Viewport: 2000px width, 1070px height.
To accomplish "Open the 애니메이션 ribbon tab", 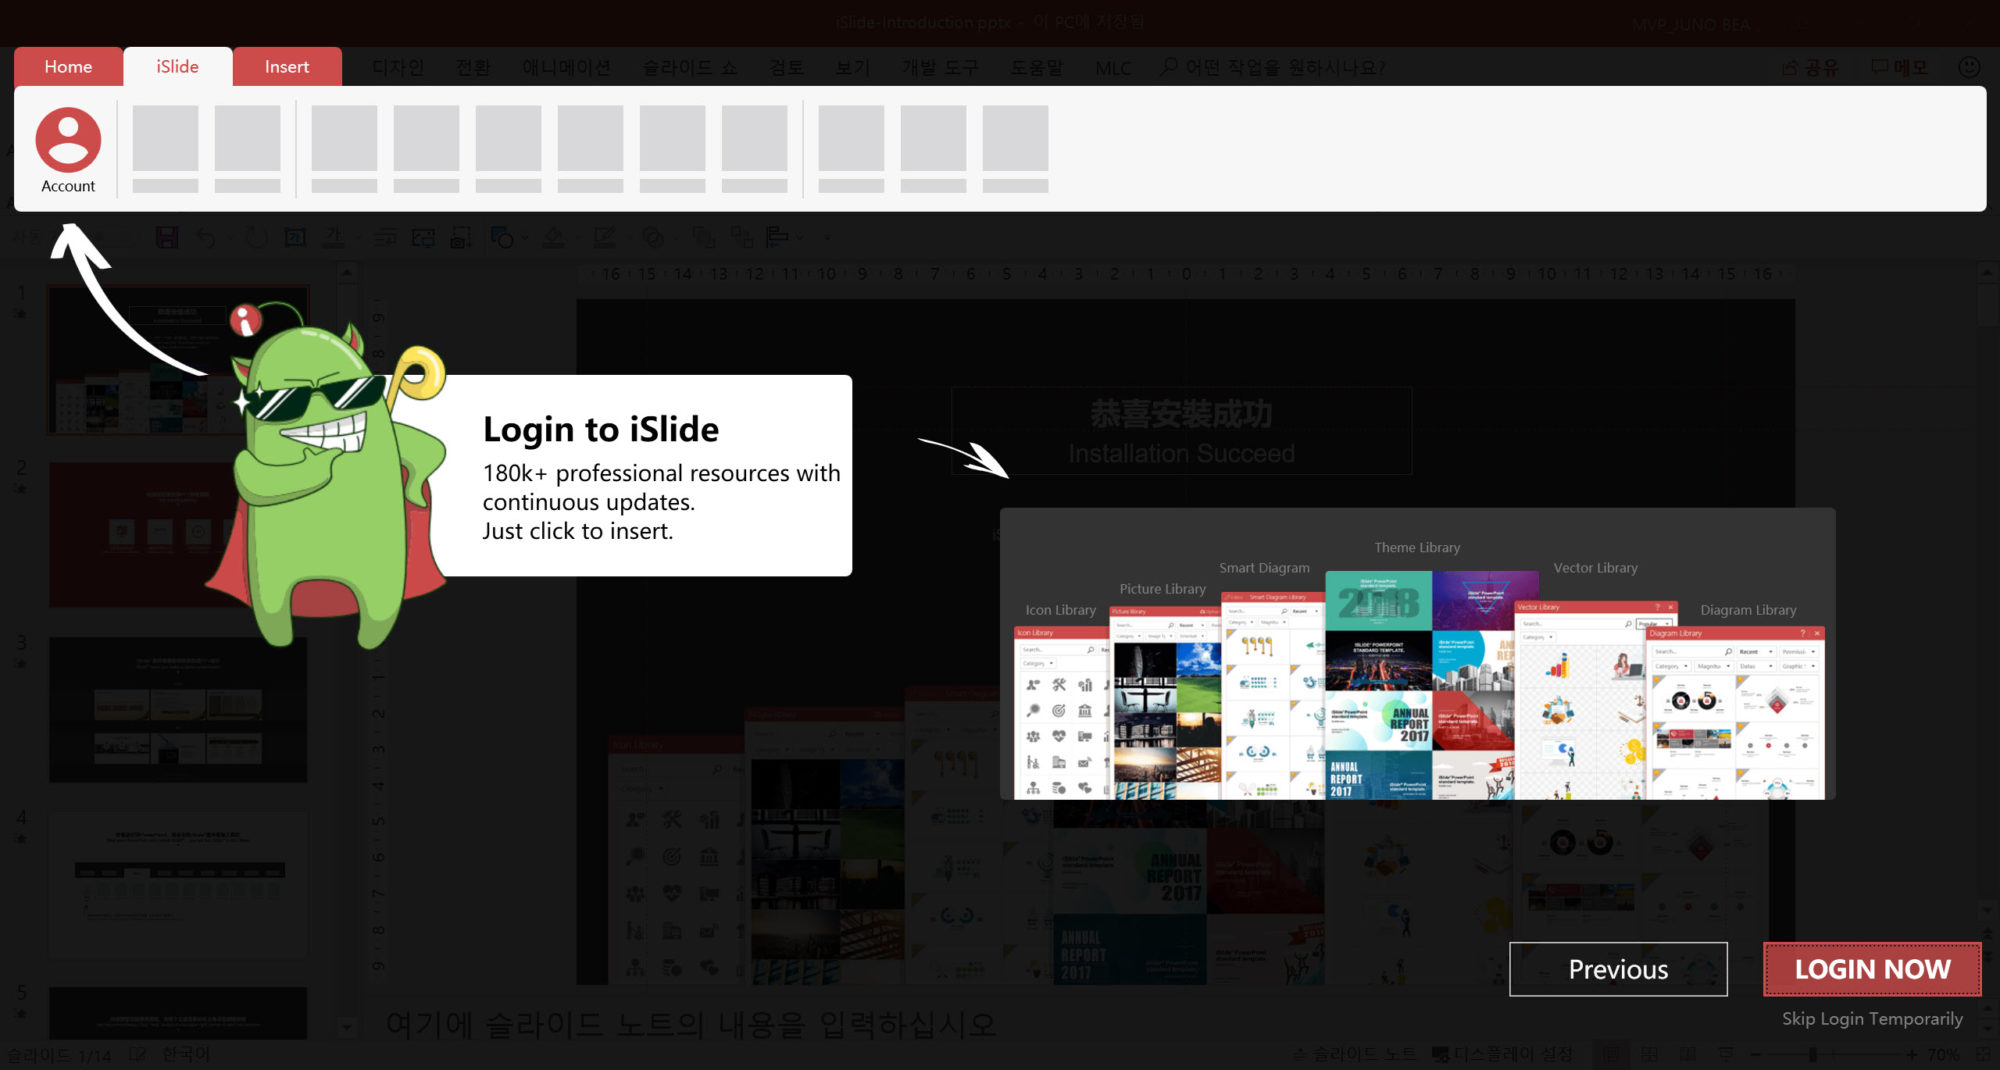I will [566, 67].
